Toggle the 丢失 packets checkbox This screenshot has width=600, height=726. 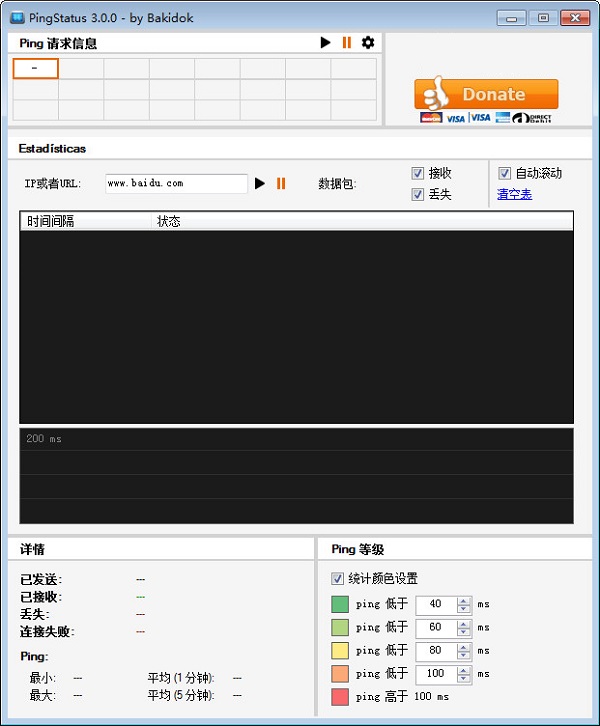pos(418,194)
